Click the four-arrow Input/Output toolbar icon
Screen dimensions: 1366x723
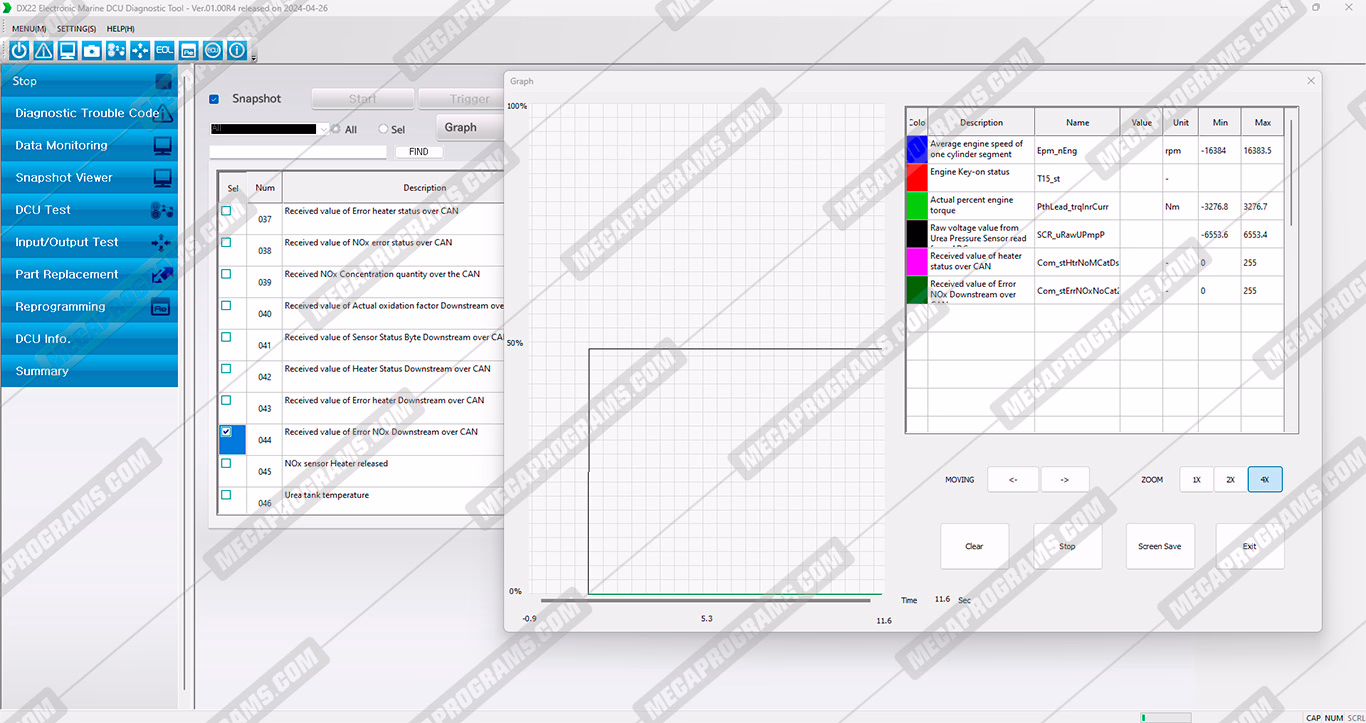140,50
